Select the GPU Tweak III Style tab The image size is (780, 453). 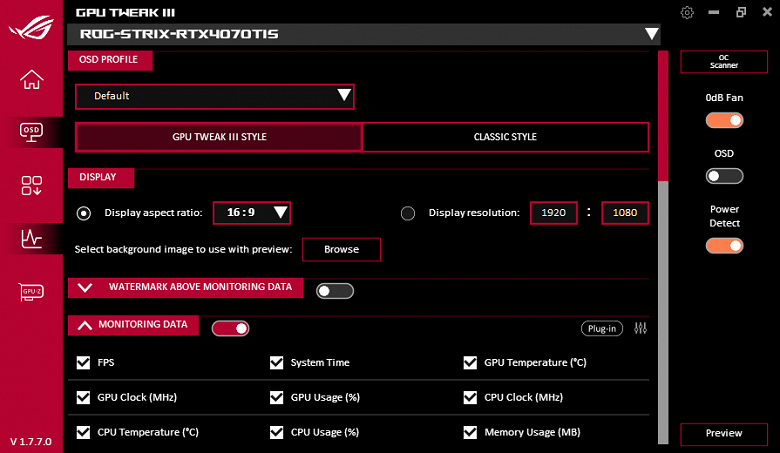pos(219,137)
